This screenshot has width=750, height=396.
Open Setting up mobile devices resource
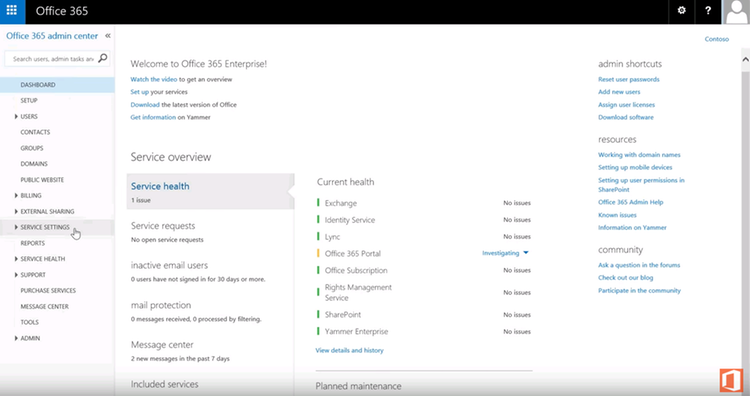[635, 167]
